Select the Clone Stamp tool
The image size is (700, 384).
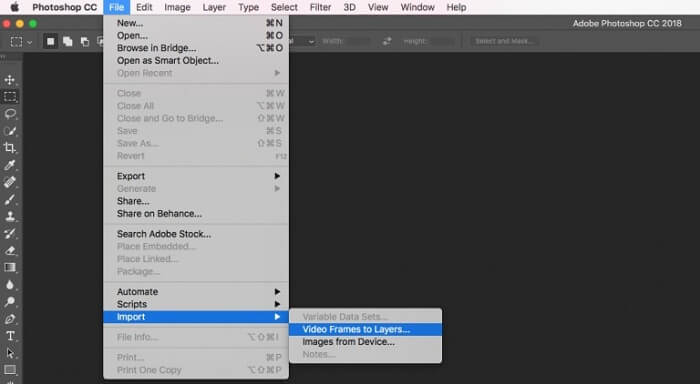point(10,216)
